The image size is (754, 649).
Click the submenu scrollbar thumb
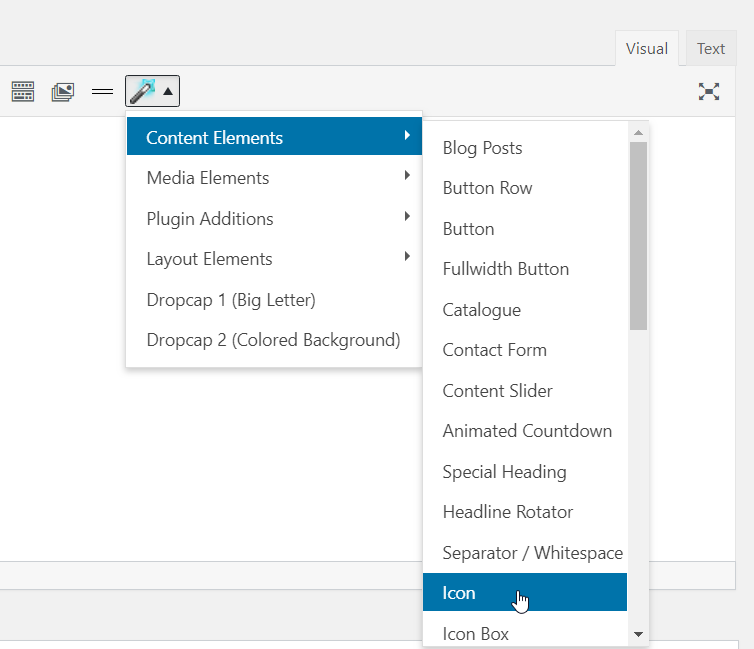point(638,236)
